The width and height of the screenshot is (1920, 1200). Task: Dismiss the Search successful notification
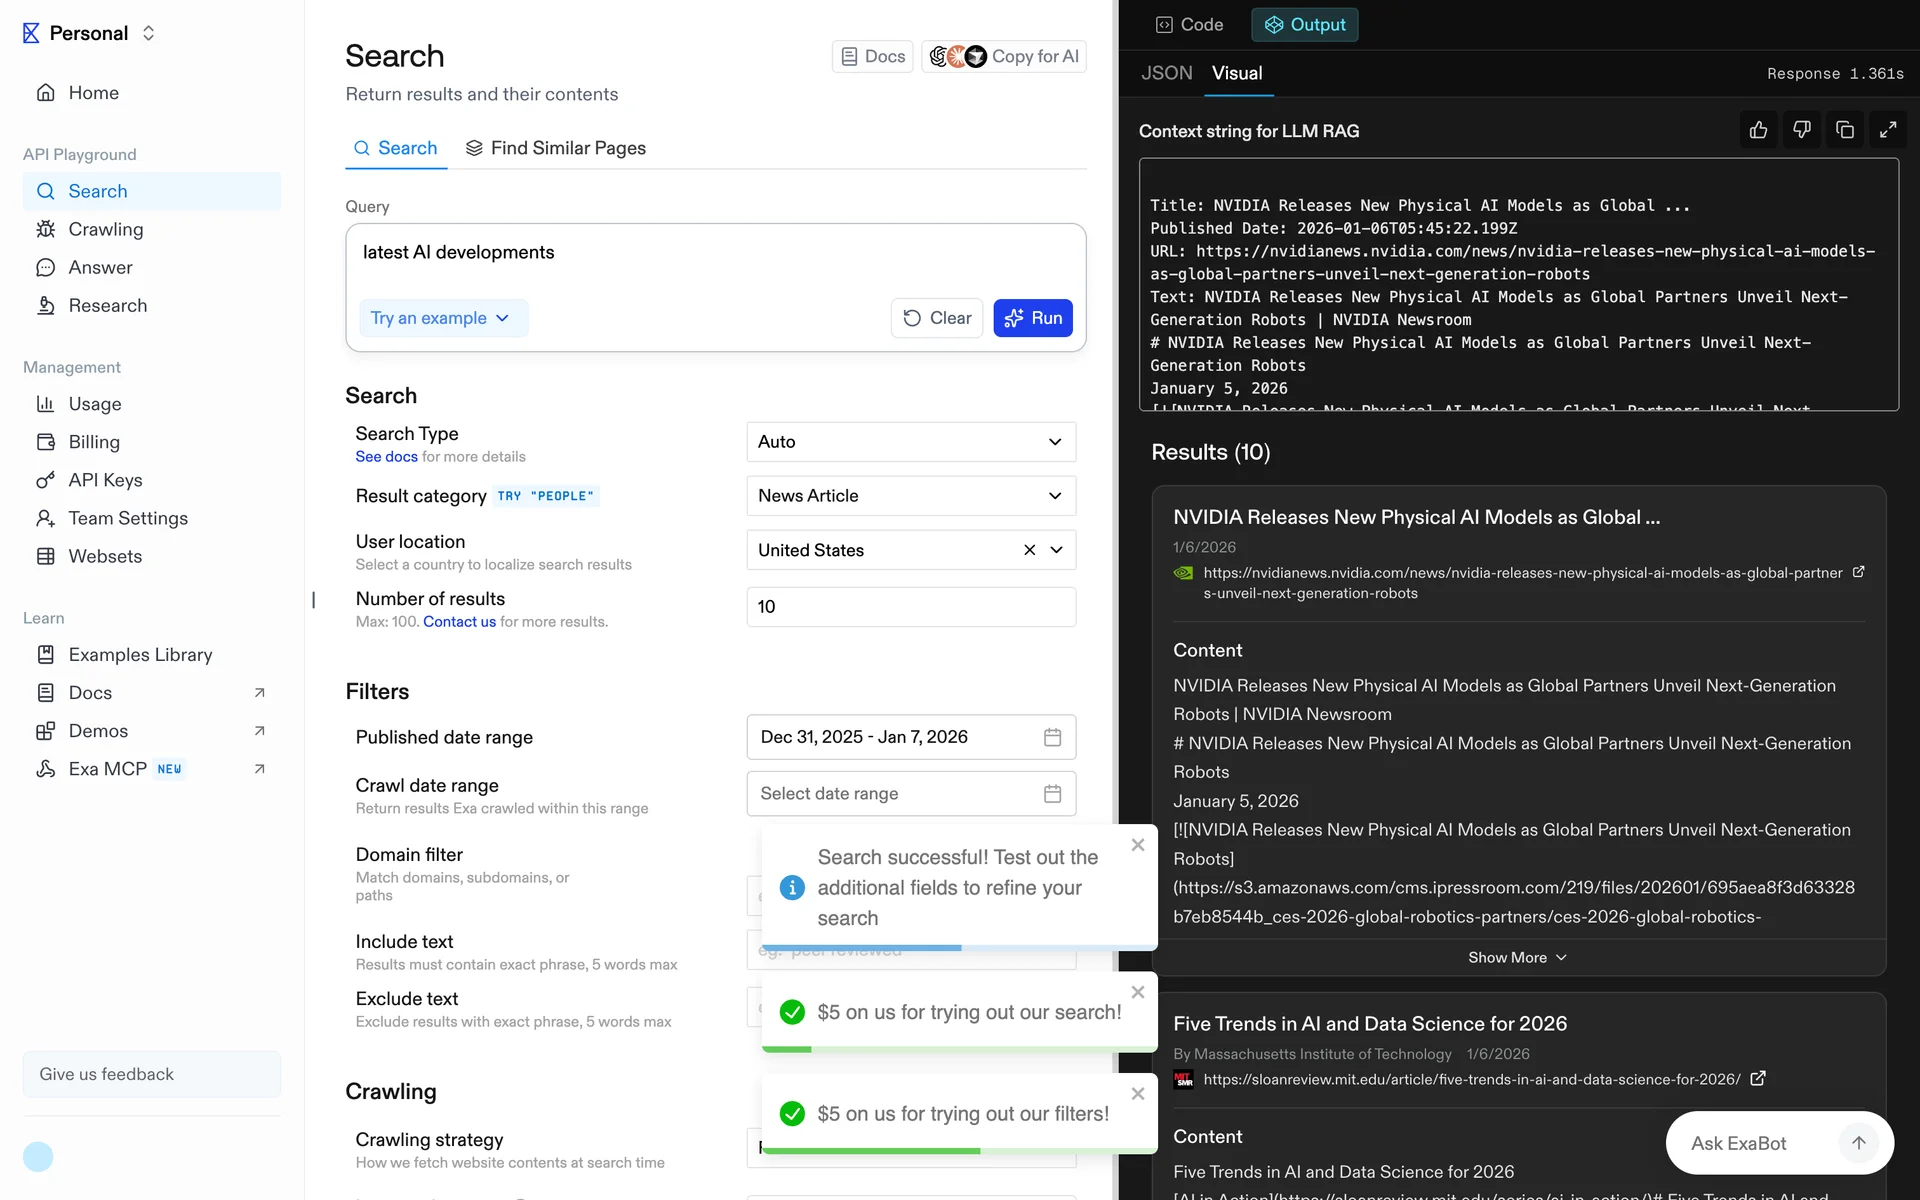(1137, 845)
